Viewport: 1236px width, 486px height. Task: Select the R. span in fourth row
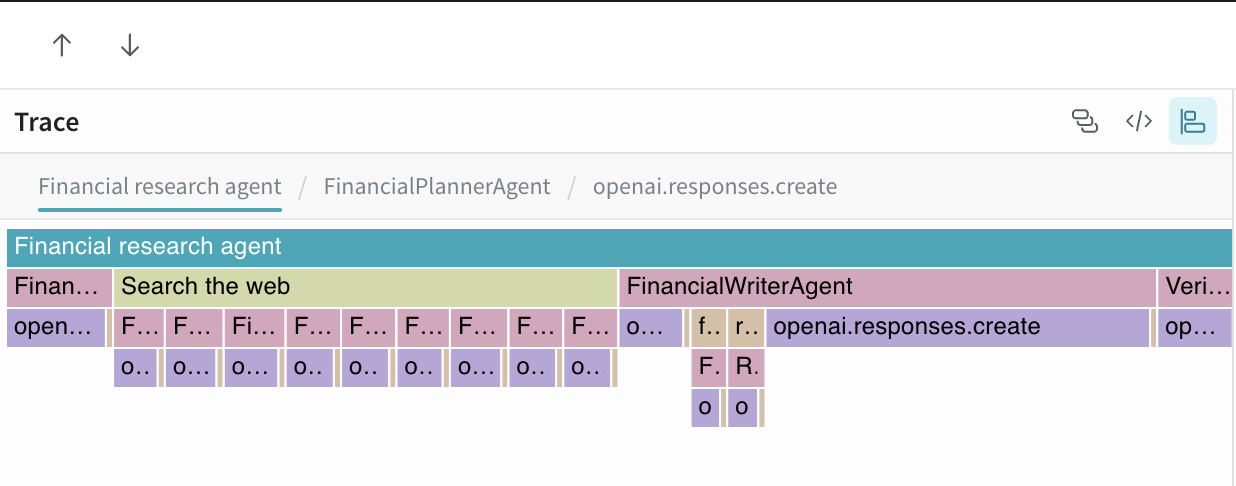(x=745, y=368)
